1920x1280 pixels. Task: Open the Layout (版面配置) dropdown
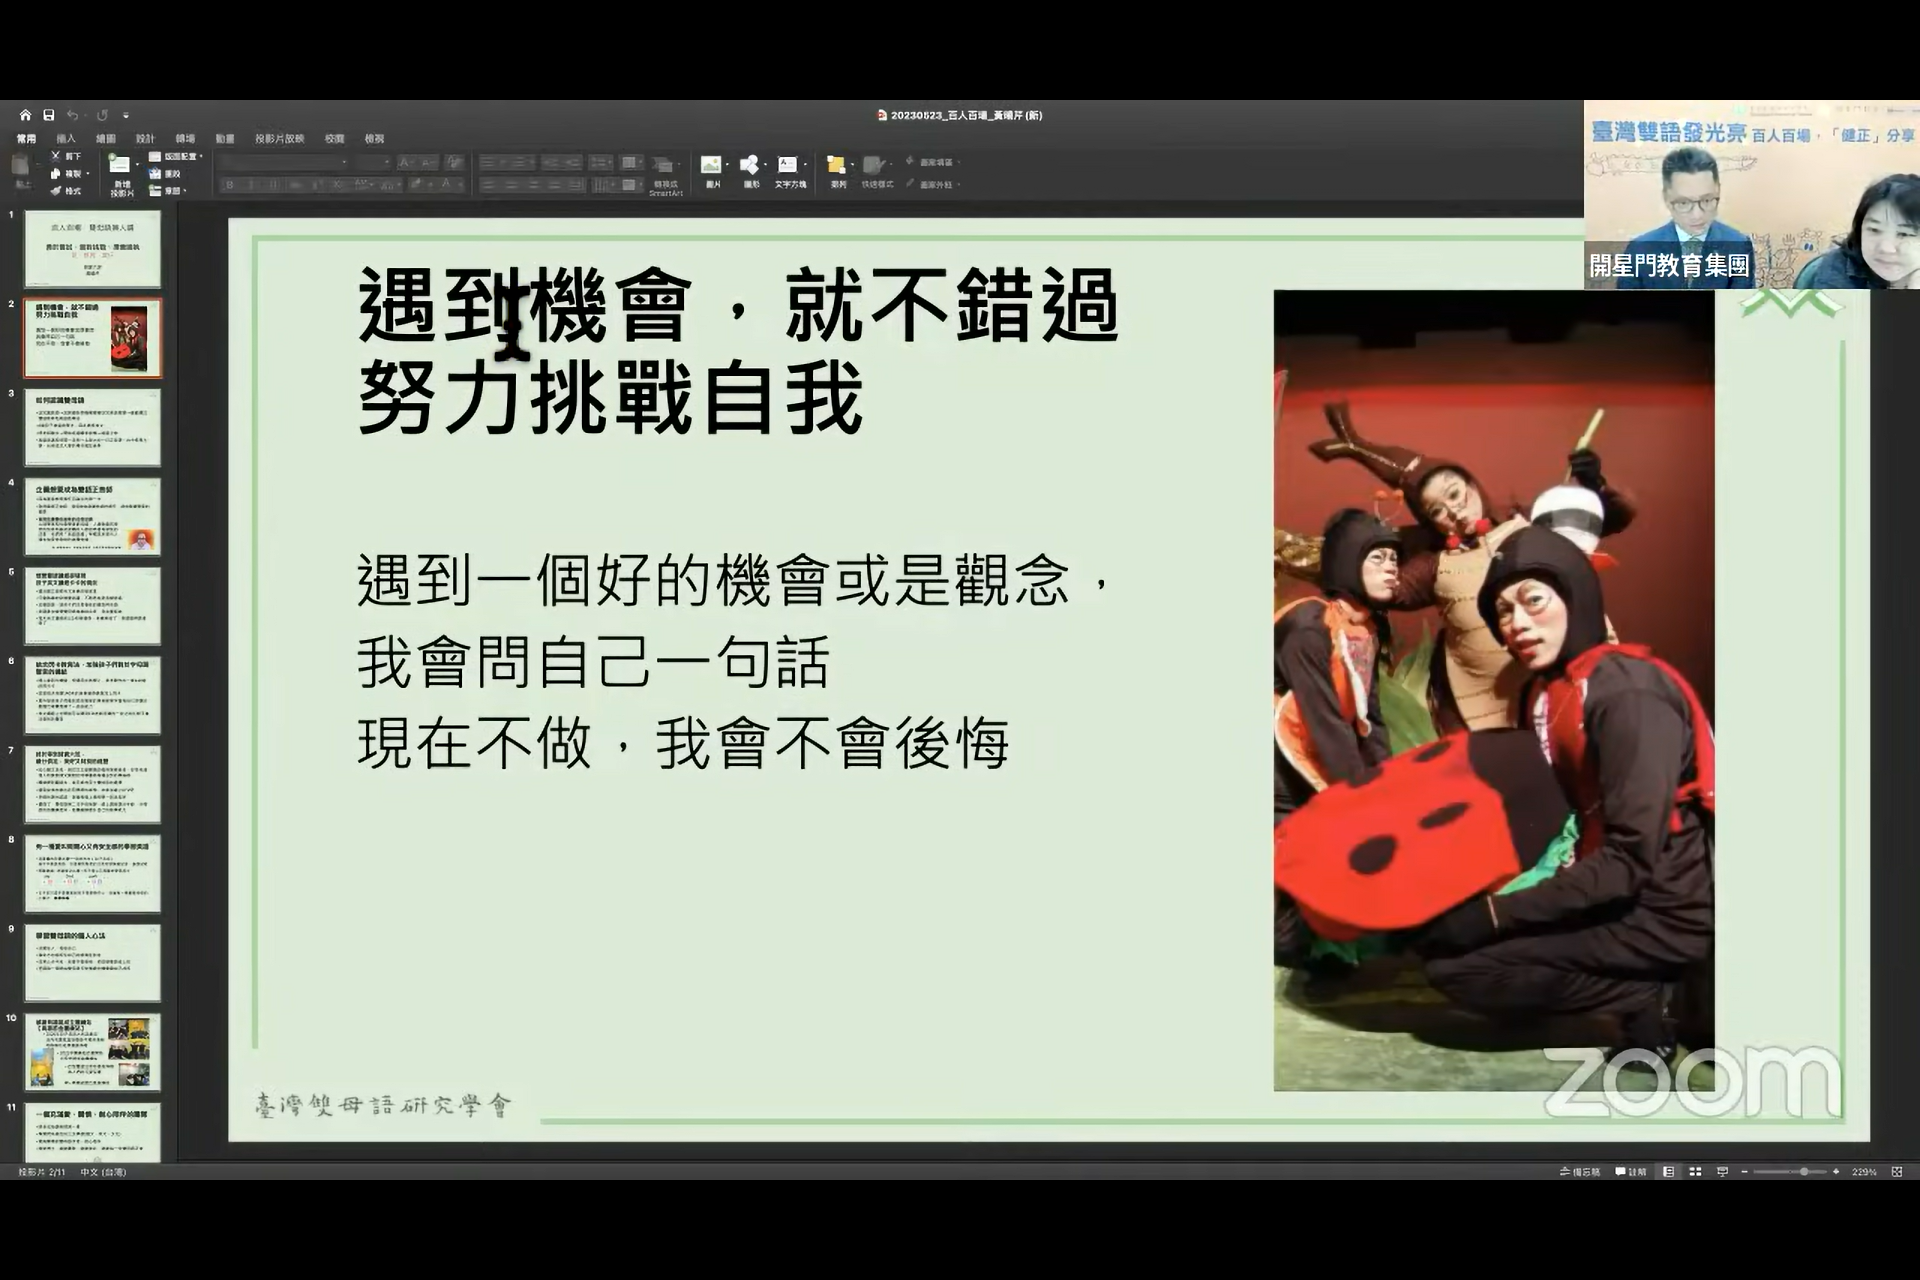[x=176, y=156]
